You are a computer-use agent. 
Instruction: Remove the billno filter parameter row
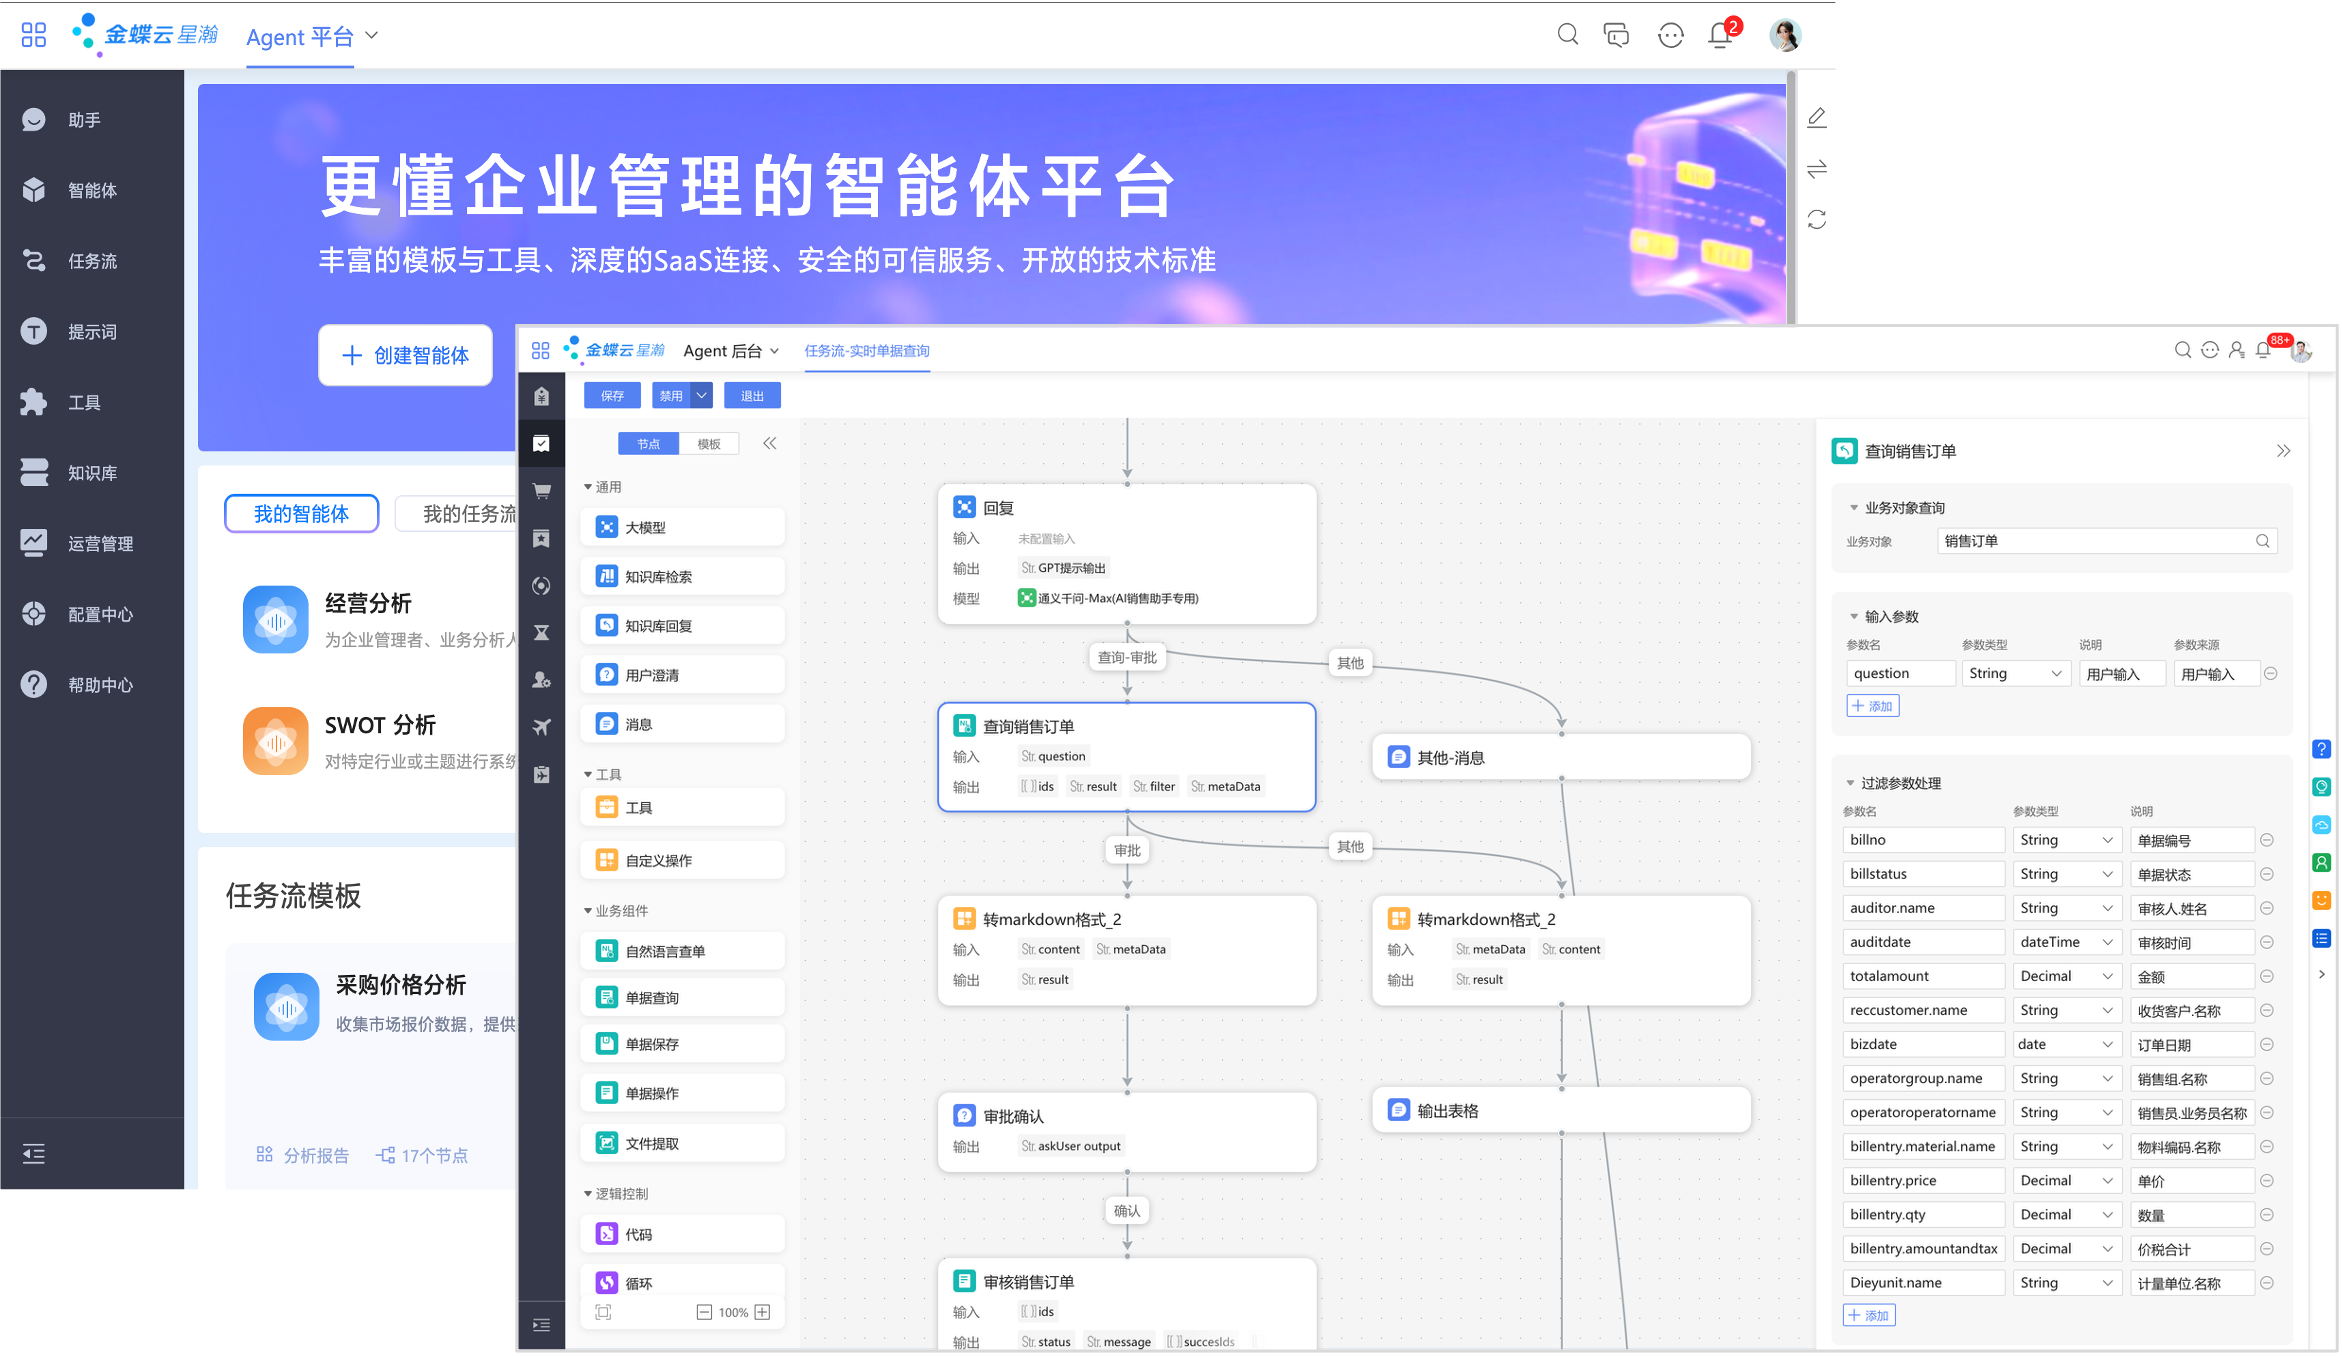(x=2267, y=840)
